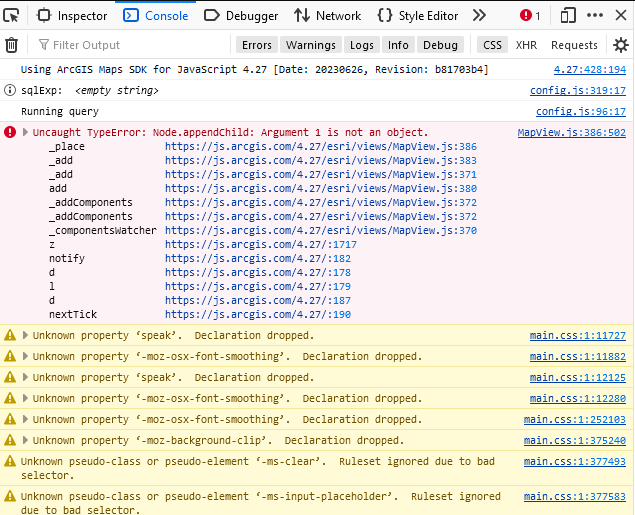Open MapView.js:386:502 source link
Image resolution: width=635 pixels, height=515 pixels.
(571, 133)
